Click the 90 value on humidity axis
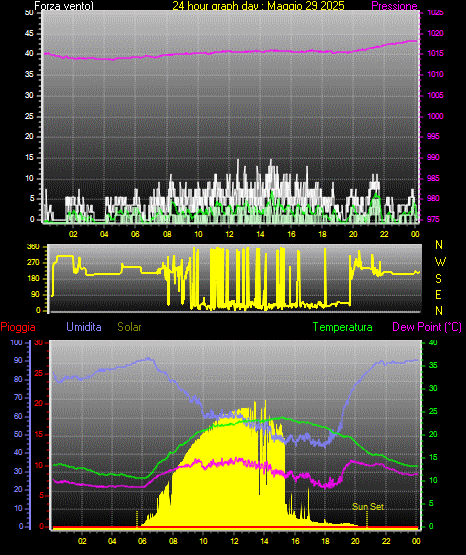 point(18,360)
